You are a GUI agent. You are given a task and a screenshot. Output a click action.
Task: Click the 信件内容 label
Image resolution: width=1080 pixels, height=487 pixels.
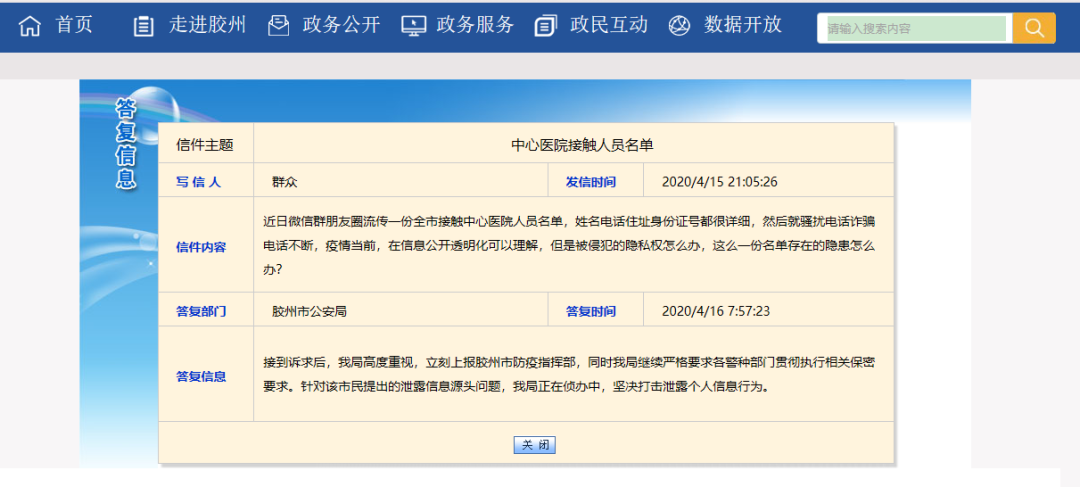(201, 247)
